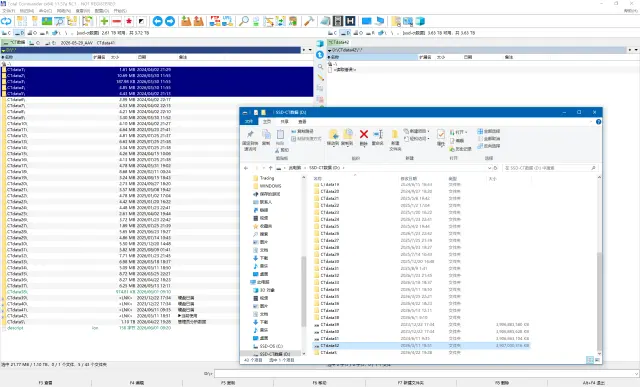
Task: Click the Explorer search box
Action: point(550,168)
